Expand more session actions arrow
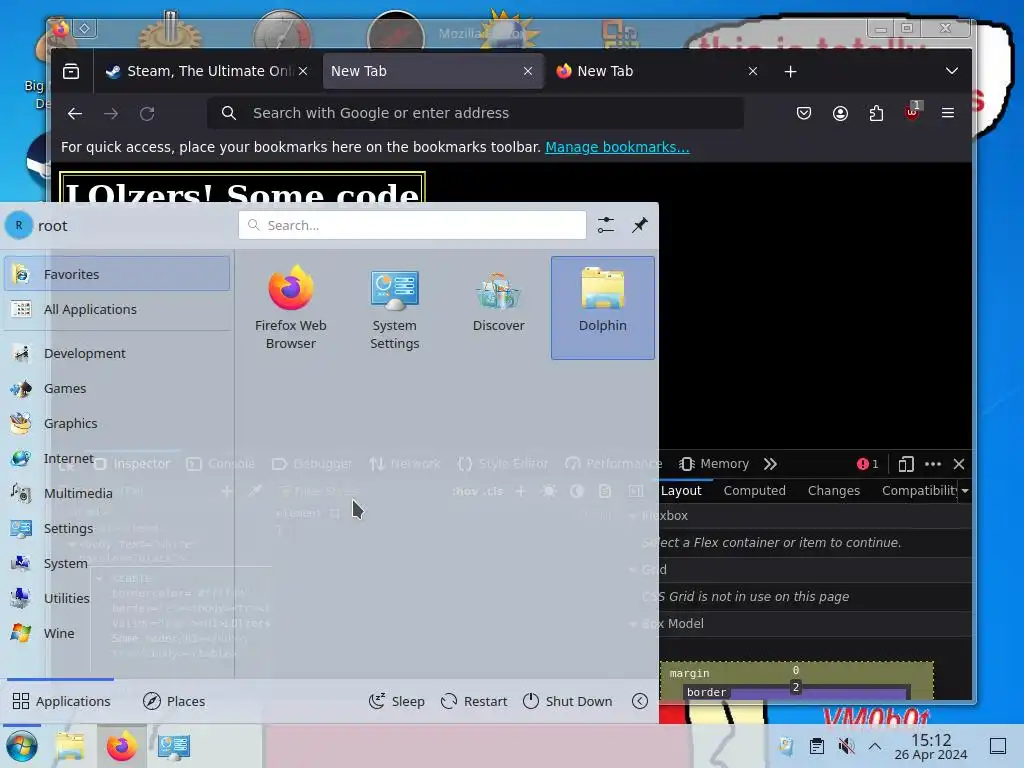The image size is (1024, 768). (640, 701)
